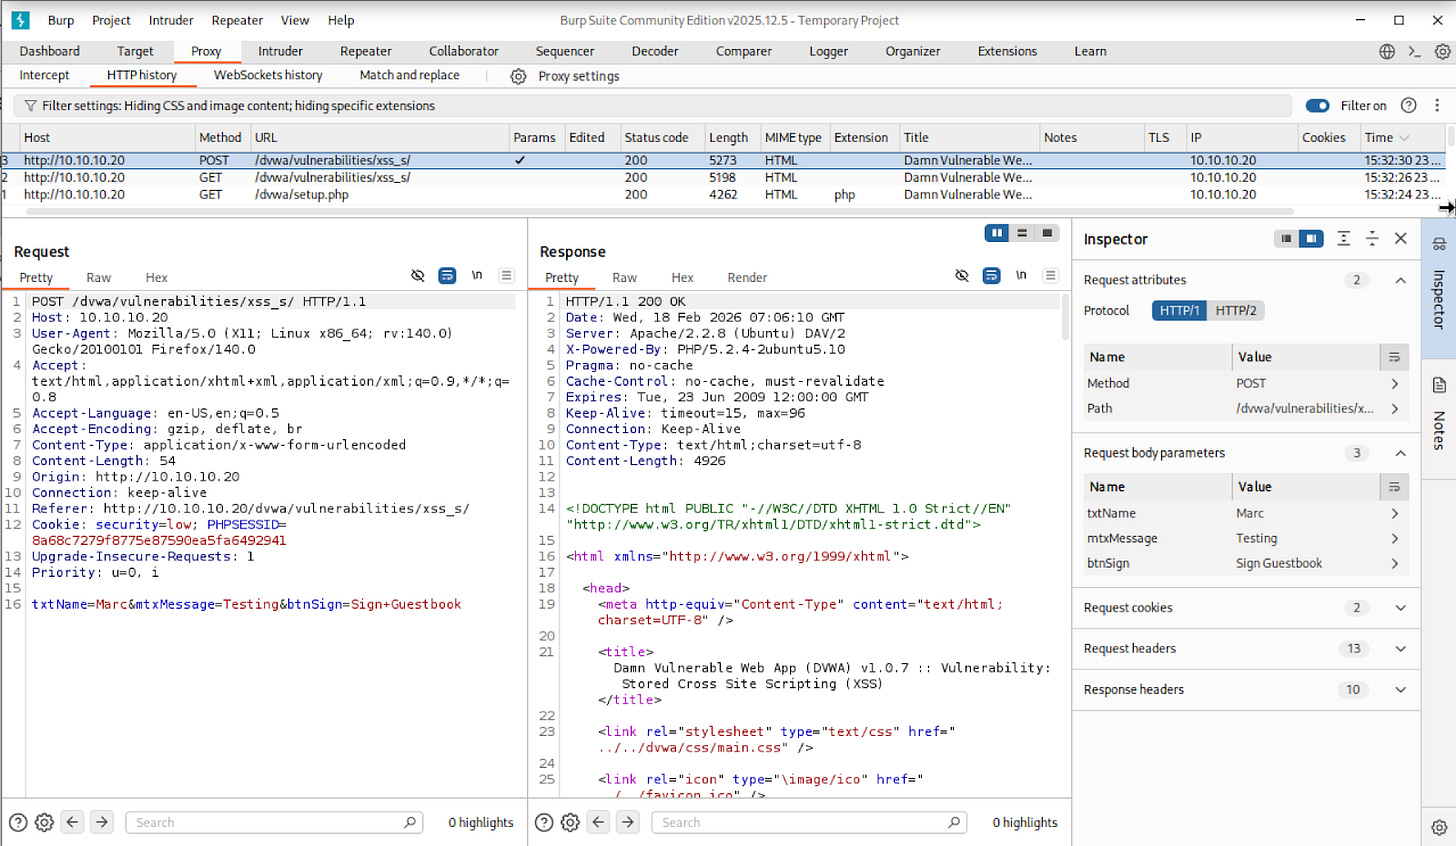The width and height of the screenshot is (1456, 846).
Task: Click the filter funnel icon
Action: [30, 106]
